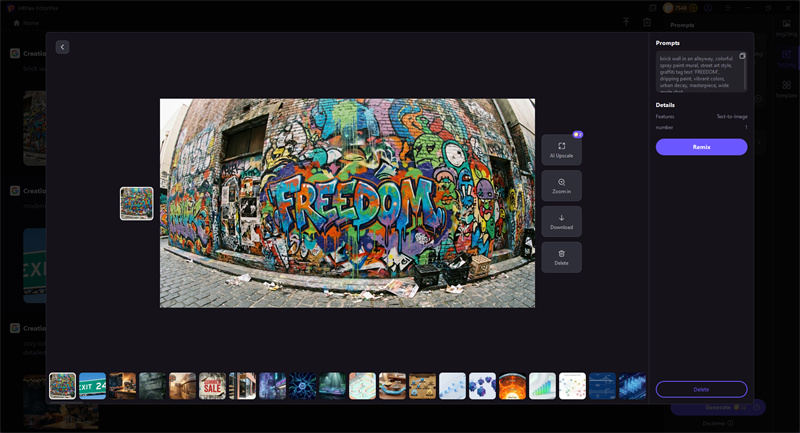800x433 pixels.
Task: Delete image using the trash icon button
Action: click(561, 257)
